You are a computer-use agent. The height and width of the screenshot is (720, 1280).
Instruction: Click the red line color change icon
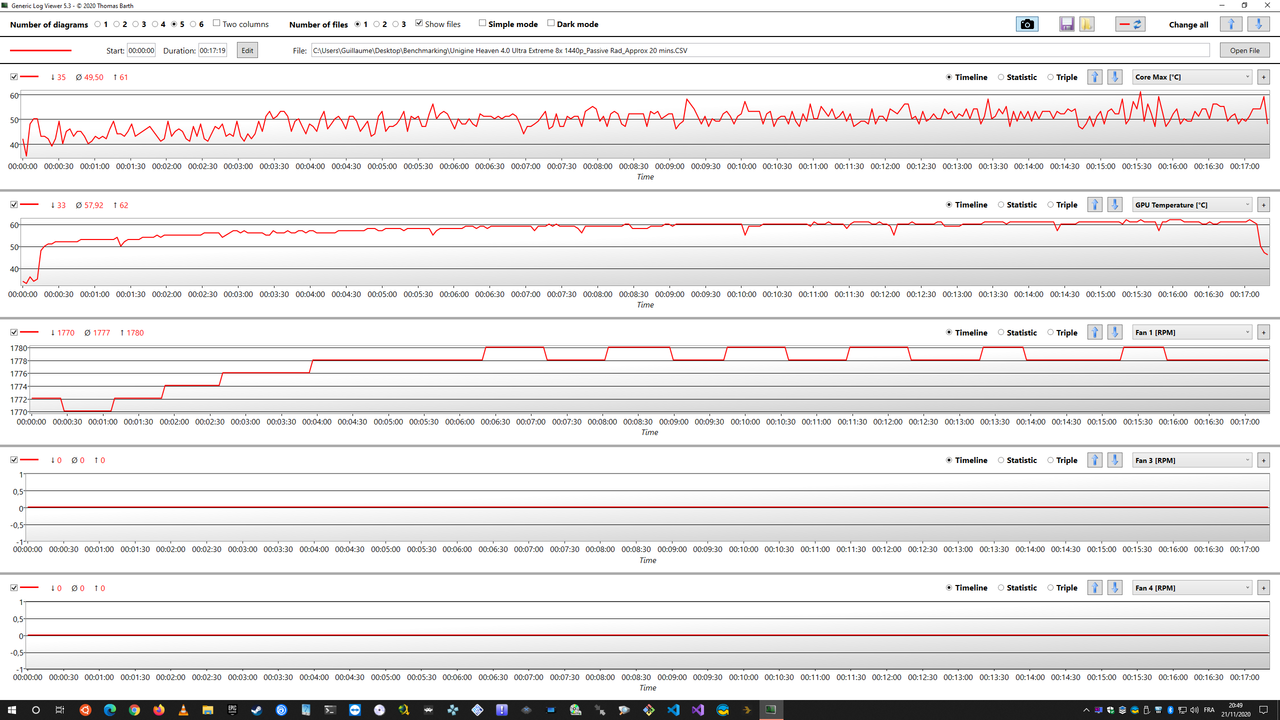[1131, 24]
